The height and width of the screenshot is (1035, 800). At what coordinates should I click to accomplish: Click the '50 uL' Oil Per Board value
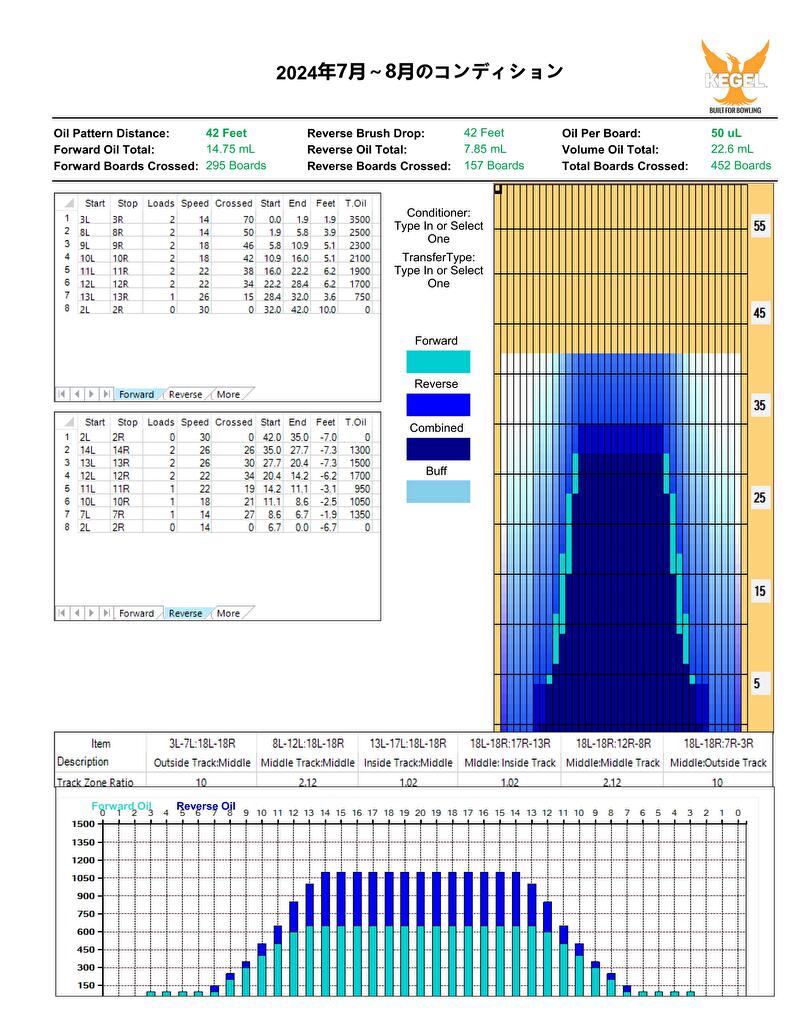726,133
